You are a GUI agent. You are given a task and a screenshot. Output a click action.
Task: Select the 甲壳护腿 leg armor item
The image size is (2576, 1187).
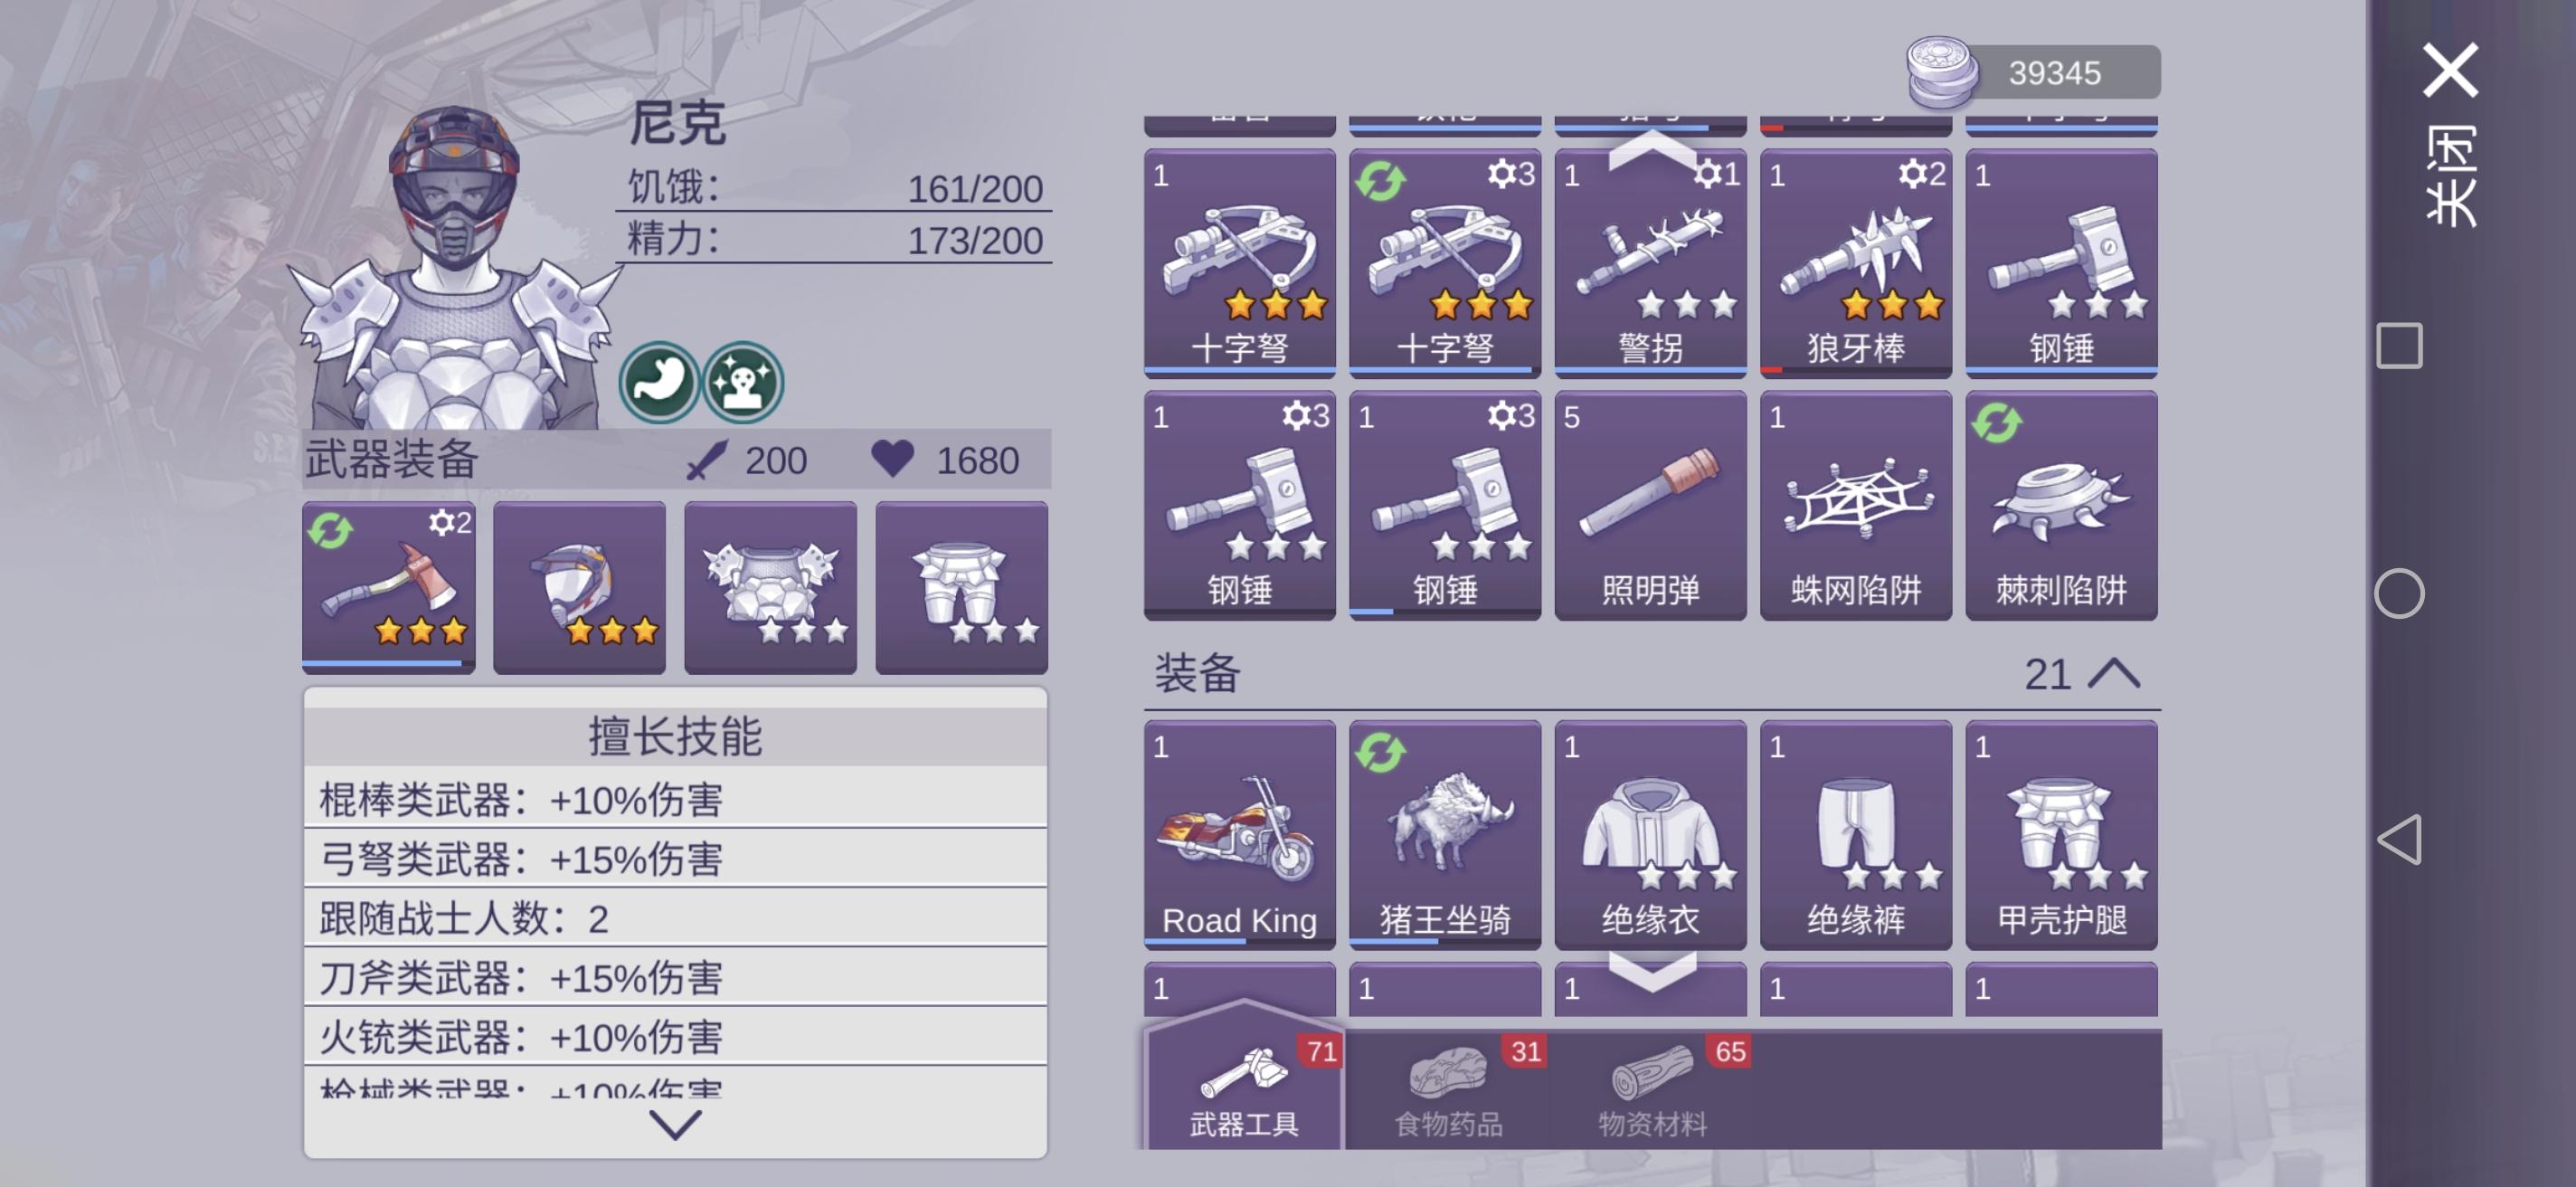[2061, 834]
